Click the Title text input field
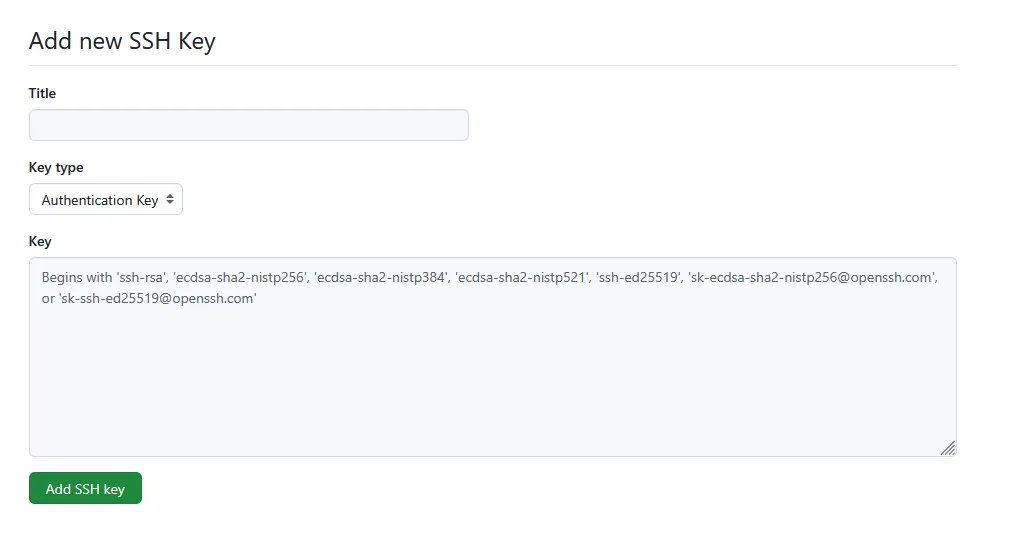1009x555 pixels. [x=248, y=125]
